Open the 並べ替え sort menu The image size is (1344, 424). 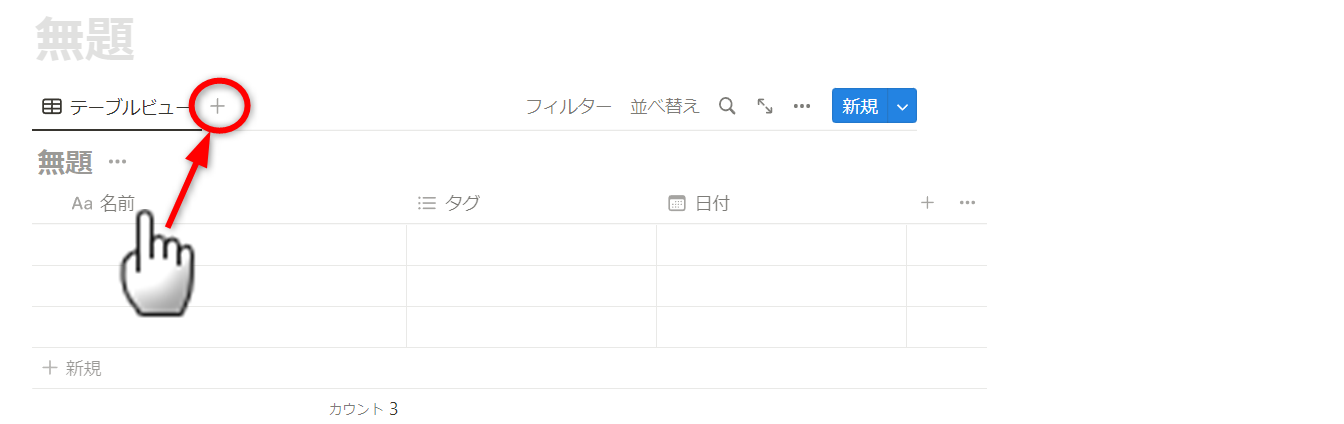click(665, 106)
